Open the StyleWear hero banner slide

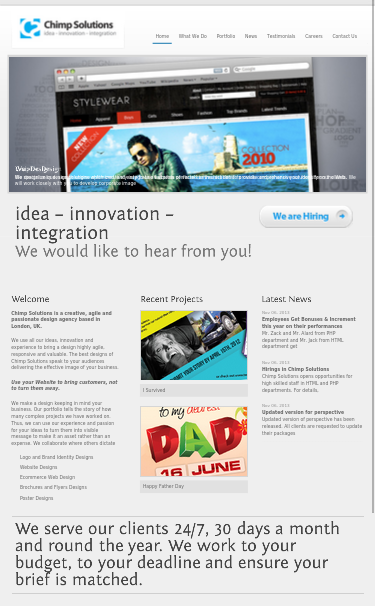(x=187, y=124)
